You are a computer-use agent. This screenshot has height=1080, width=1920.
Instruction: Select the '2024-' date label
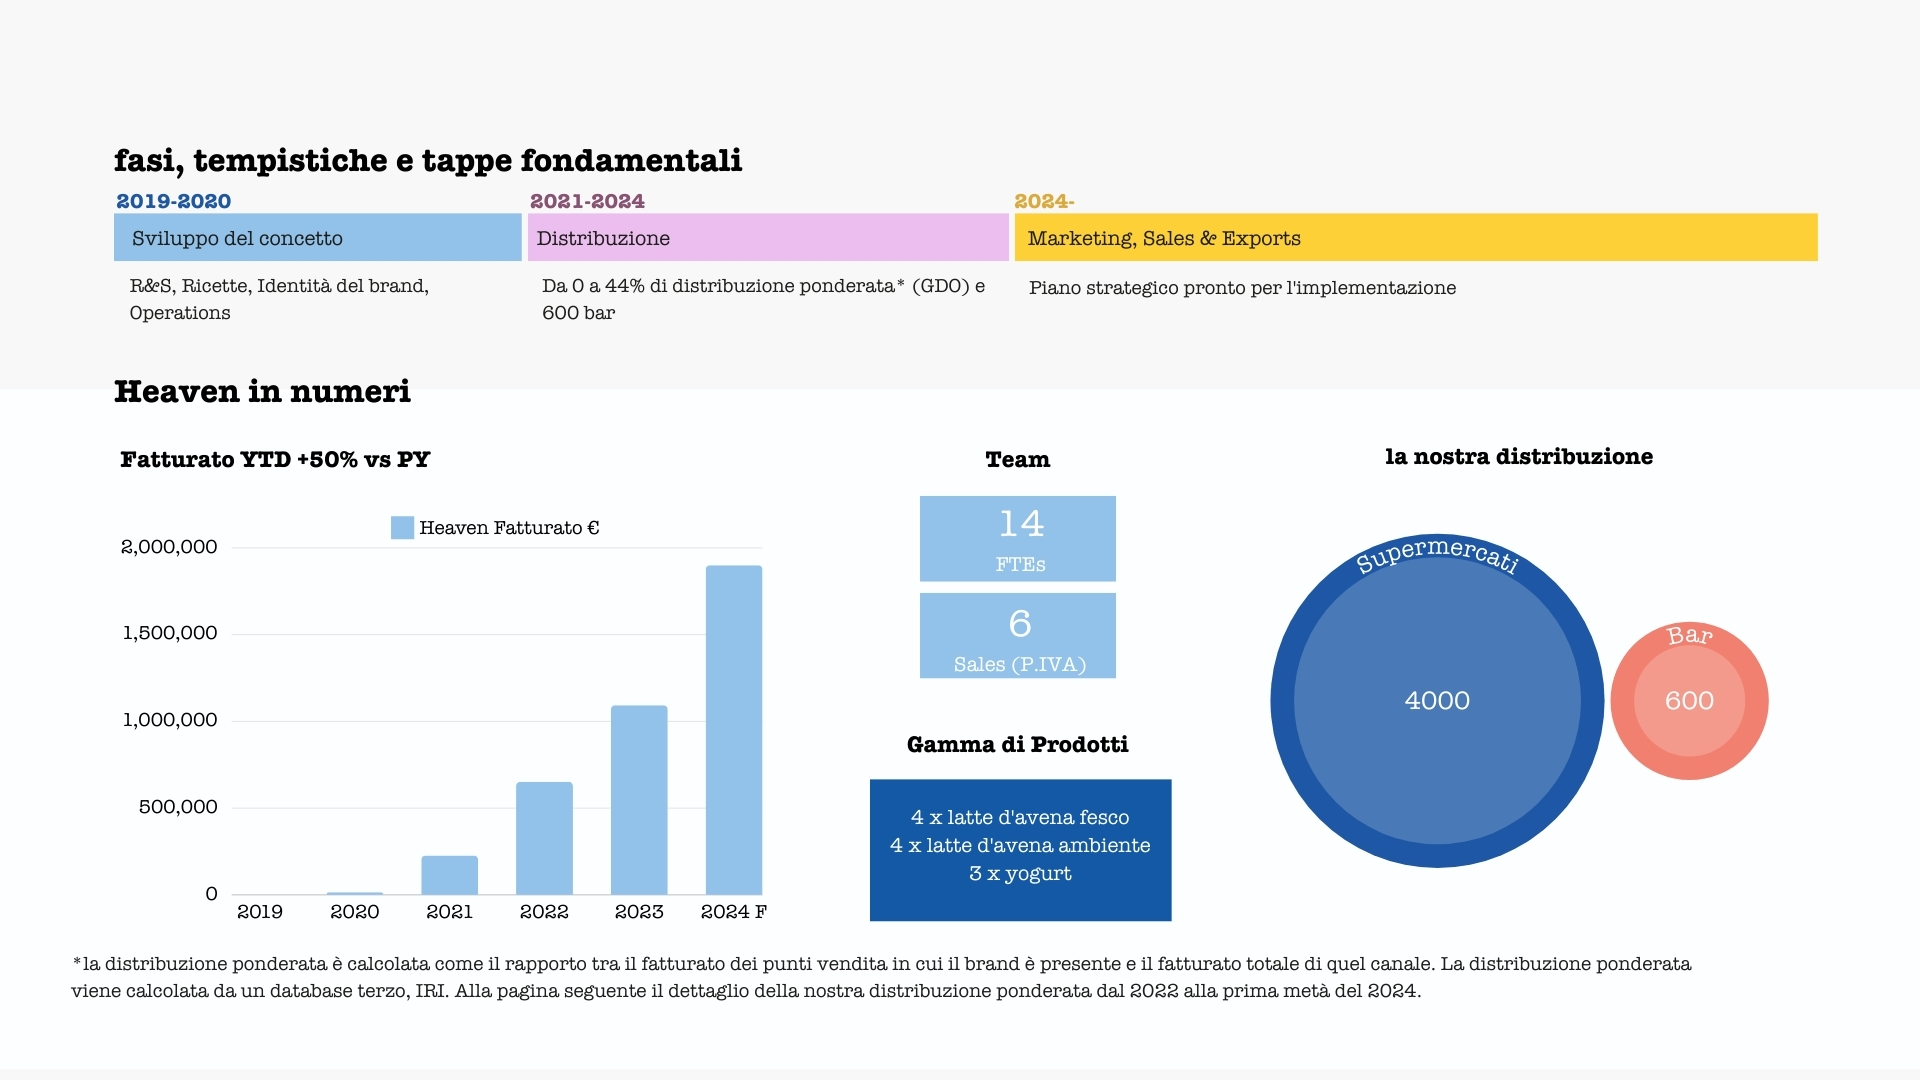coord(1044,201)
